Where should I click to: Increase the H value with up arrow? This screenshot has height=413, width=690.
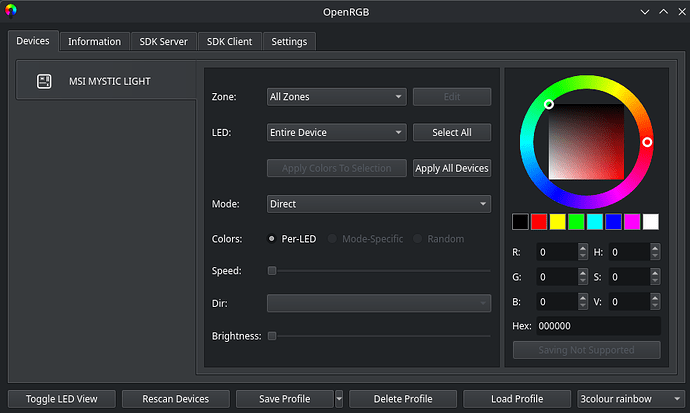pyautogui.click(x=655, y=248)
